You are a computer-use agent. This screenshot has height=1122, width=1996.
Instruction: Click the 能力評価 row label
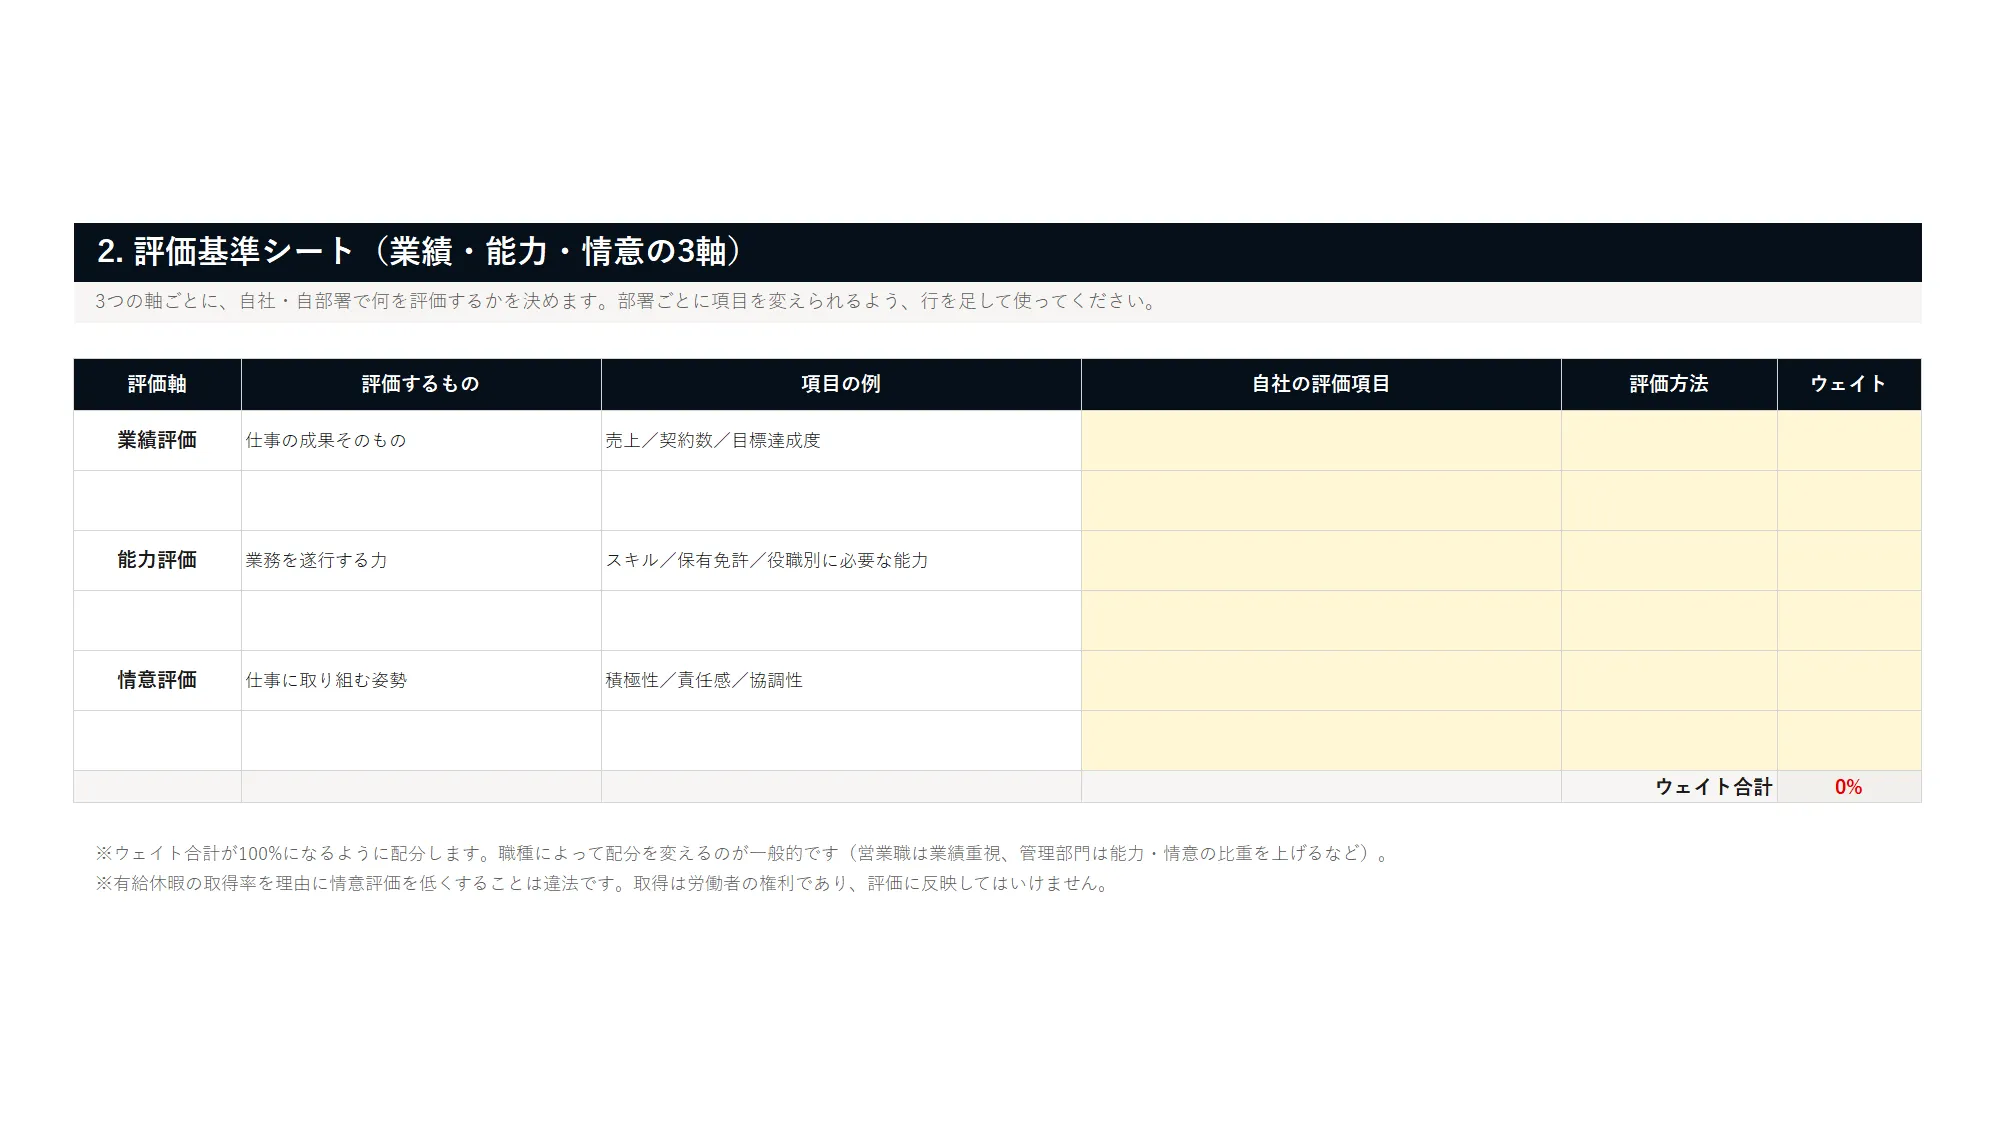(x=157, y=560)
